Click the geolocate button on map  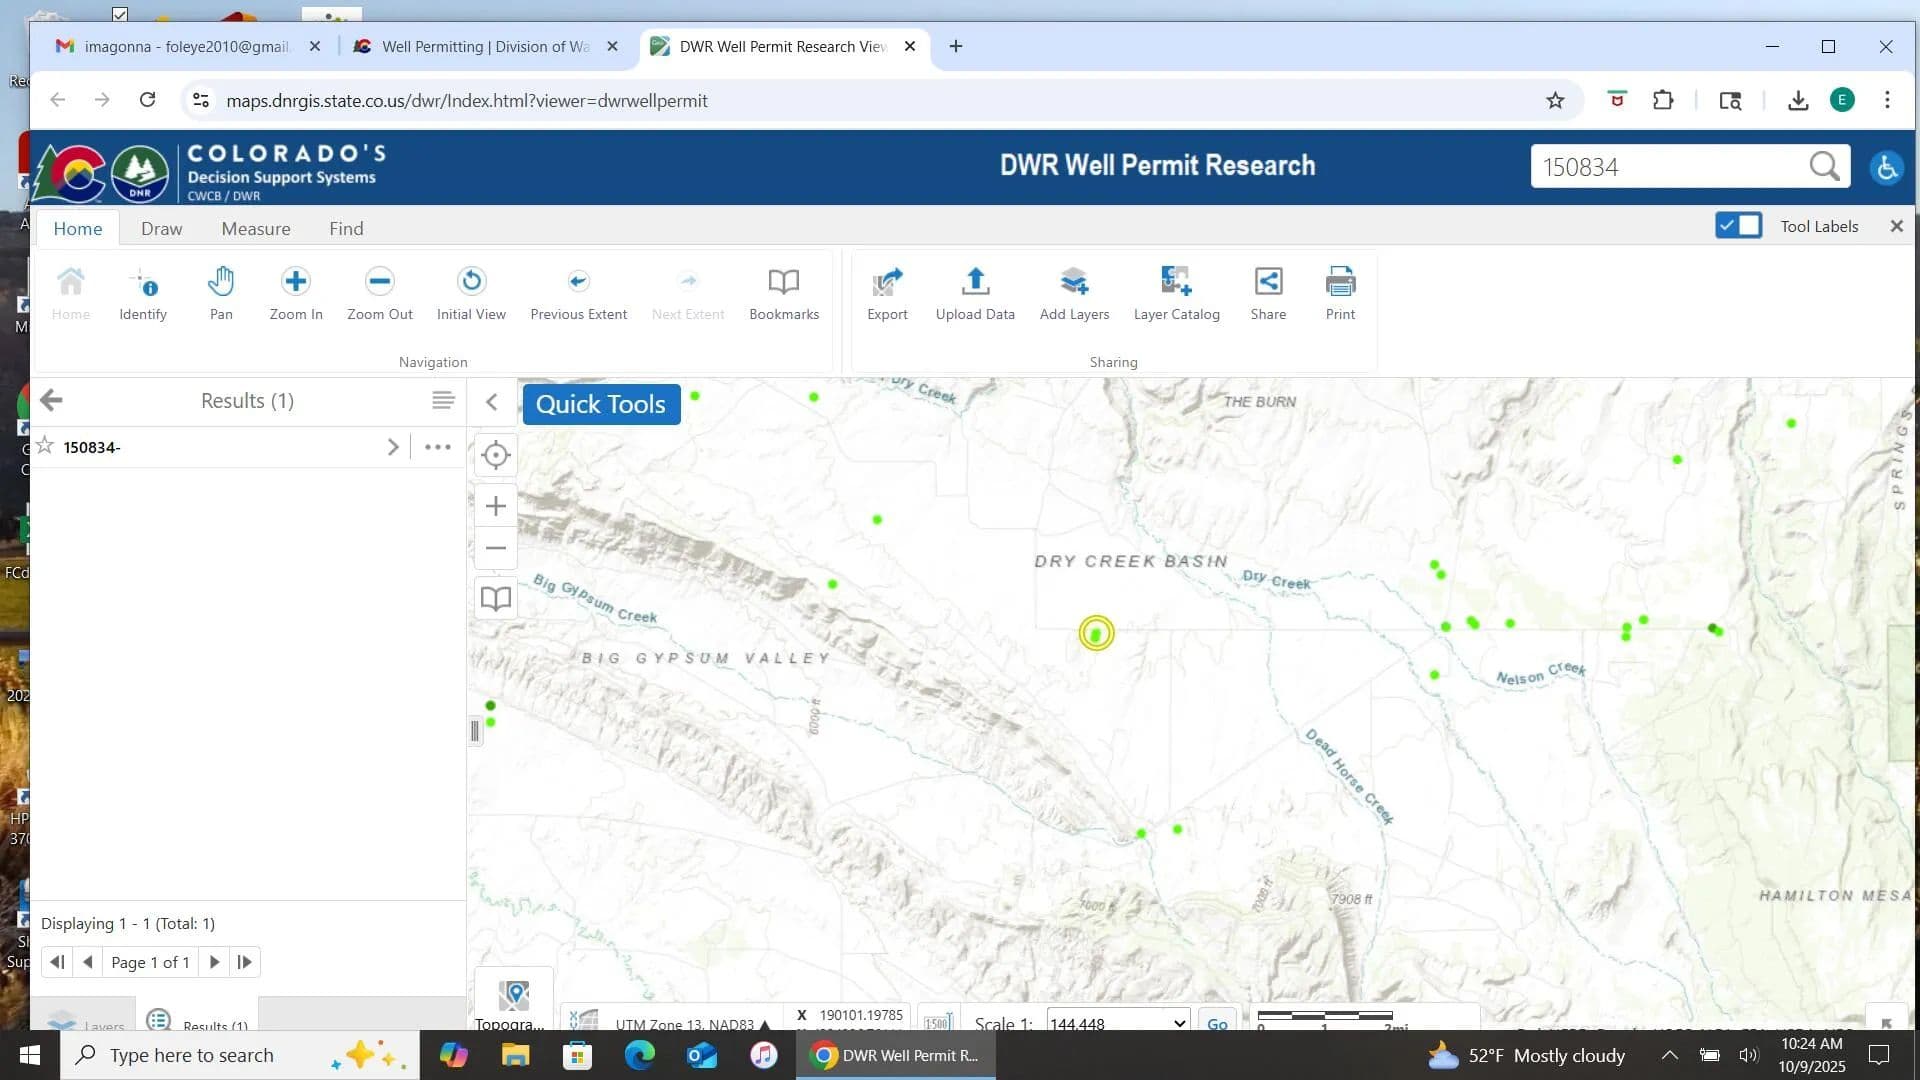(496, 455)
